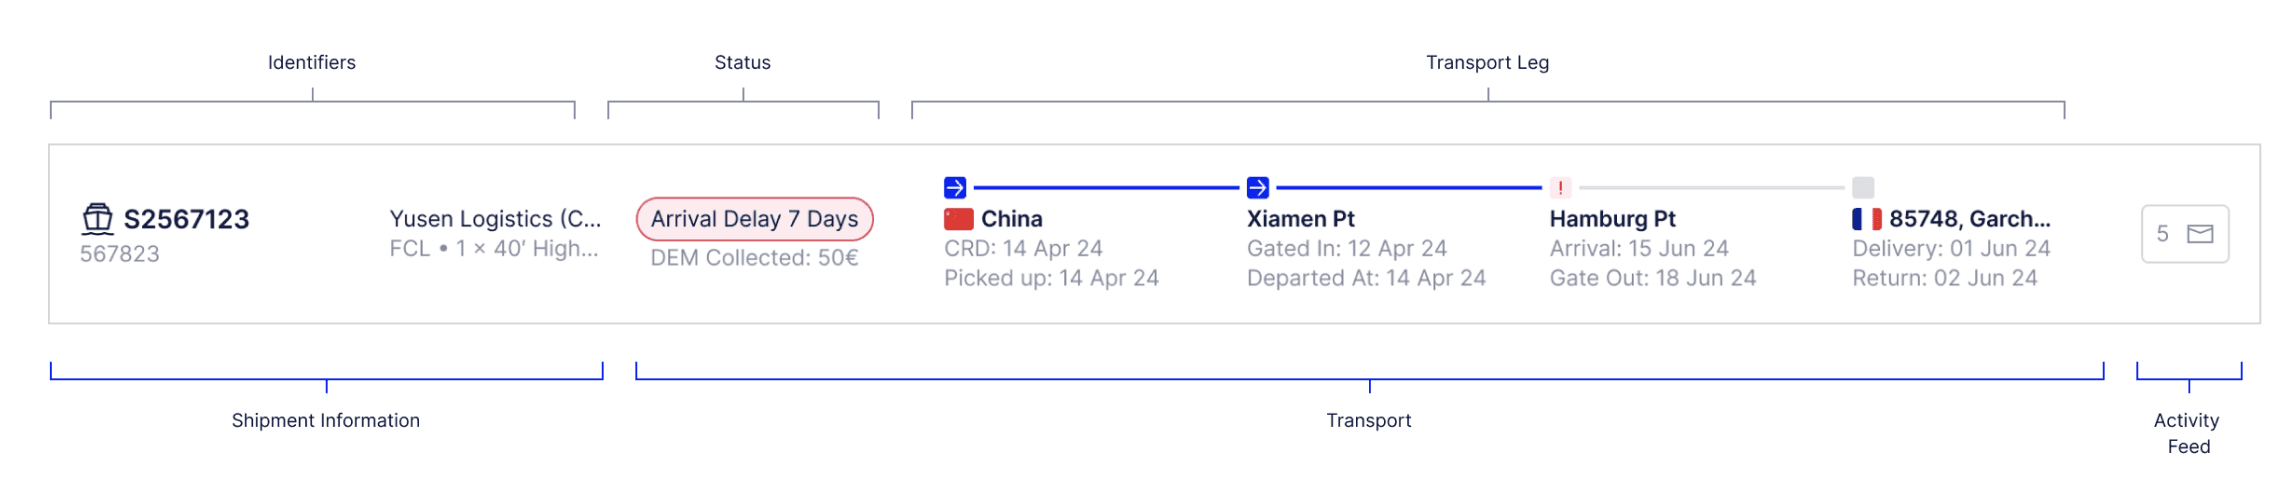Screen dimensions: 2292x488
Task: Click the gray progress line after Hamburg Pt
Action: point(1711,187)
